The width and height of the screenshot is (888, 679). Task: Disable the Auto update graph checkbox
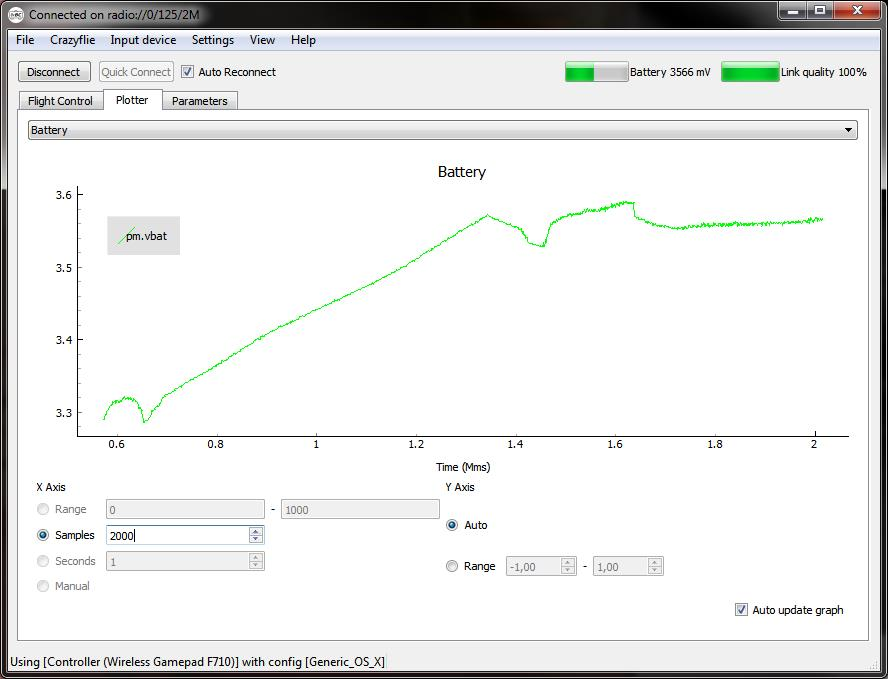click(x=741, y=610)
